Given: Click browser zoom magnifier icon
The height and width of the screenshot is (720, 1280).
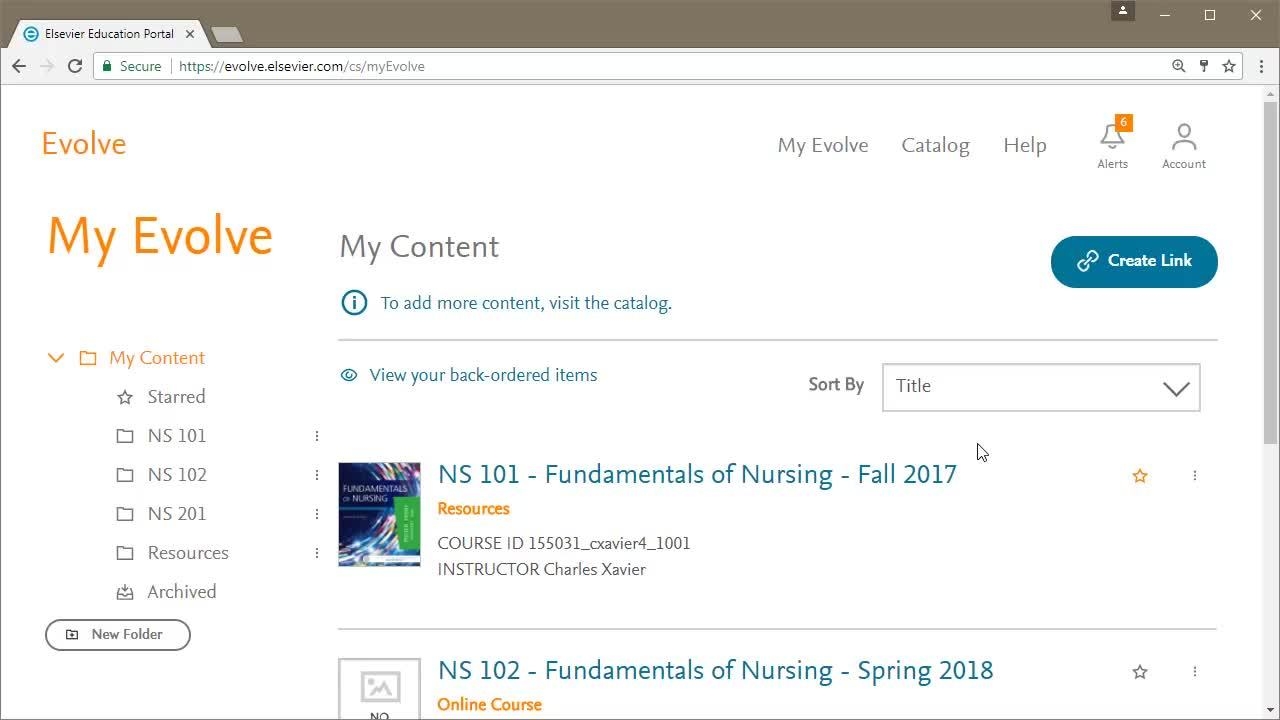Looking at the screenshot, I should [x=1178, y=66].
